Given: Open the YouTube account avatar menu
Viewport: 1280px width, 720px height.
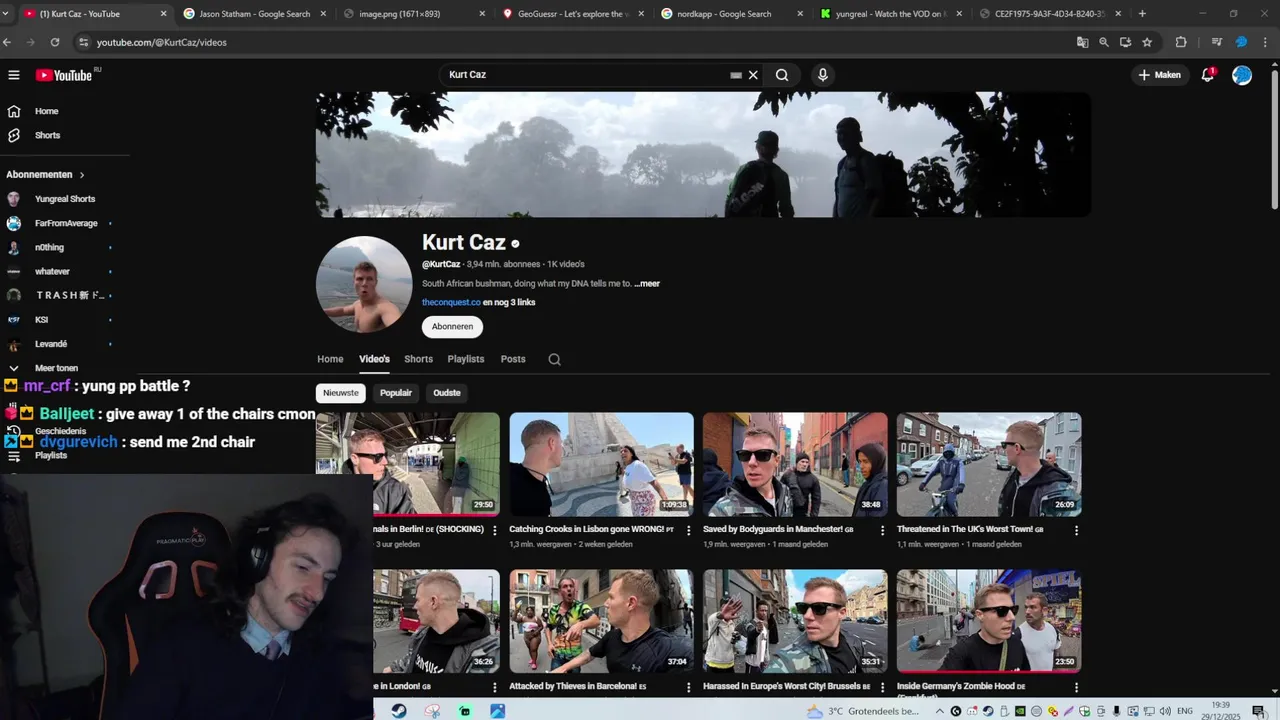Looking at the screenshot, I should tap(1242, 75).
